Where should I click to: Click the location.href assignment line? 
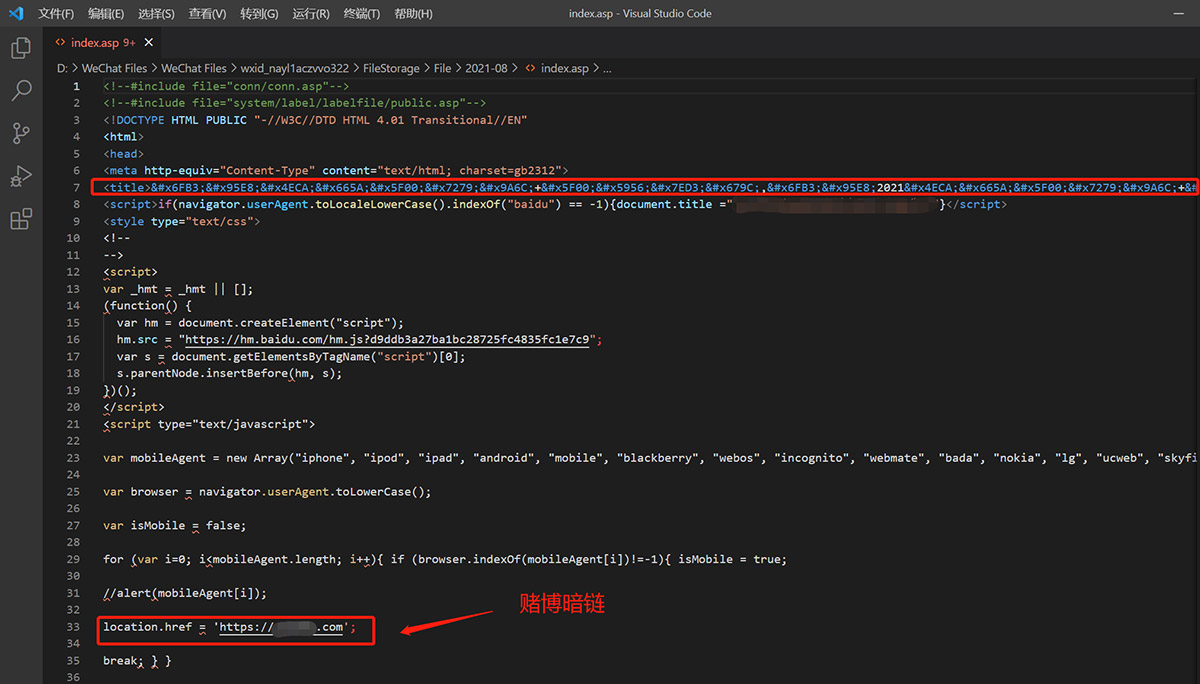tap(230, 627)
